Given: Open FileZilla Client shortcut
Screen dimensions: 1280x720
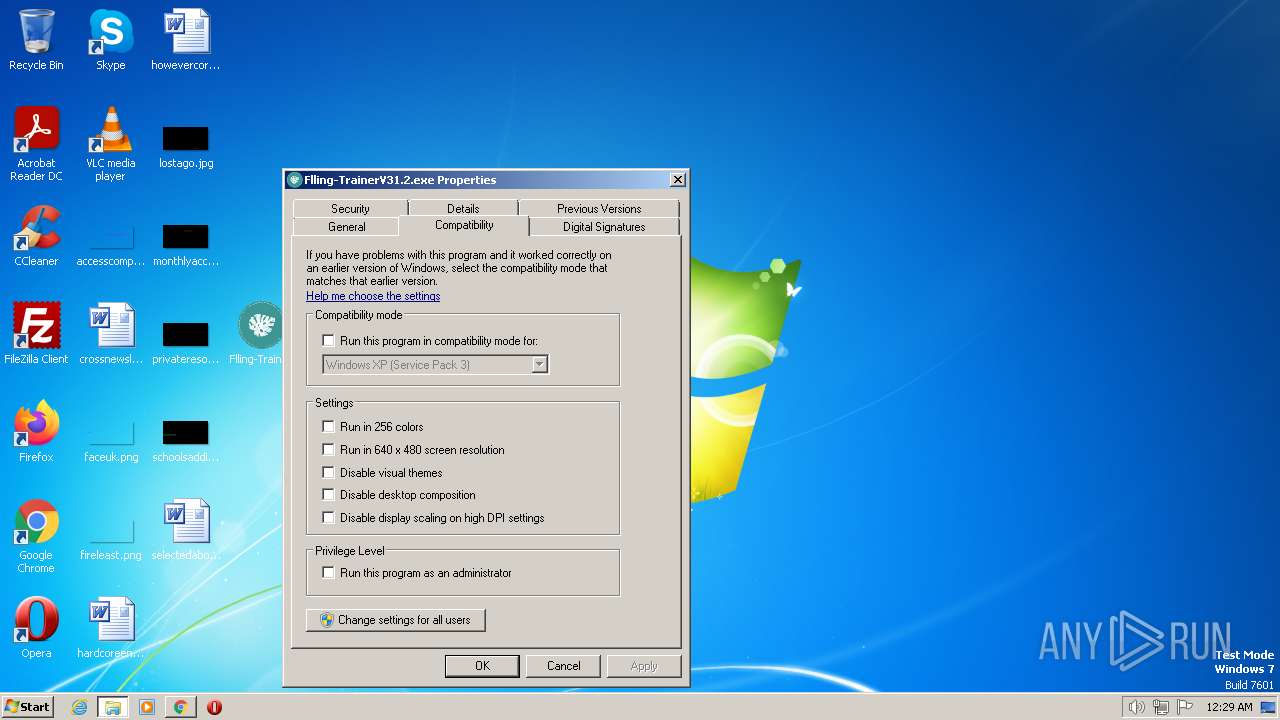Looking at the screenshot, I should [x=36, y=333].
